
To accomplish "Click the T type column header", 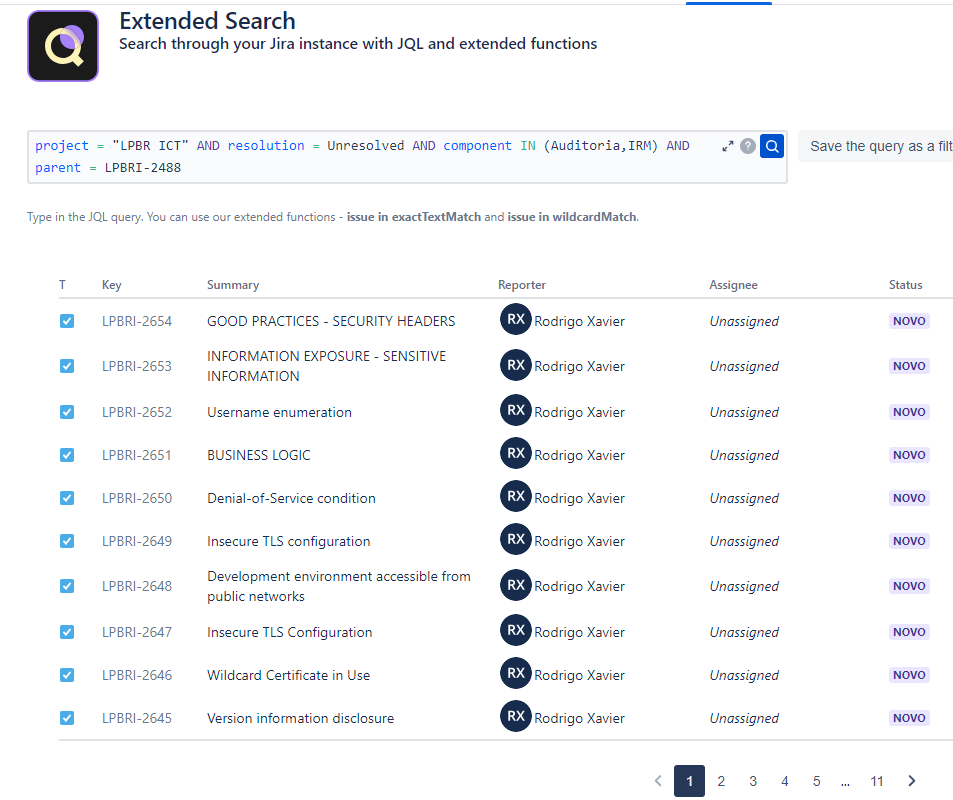I will tap(62, 285).
